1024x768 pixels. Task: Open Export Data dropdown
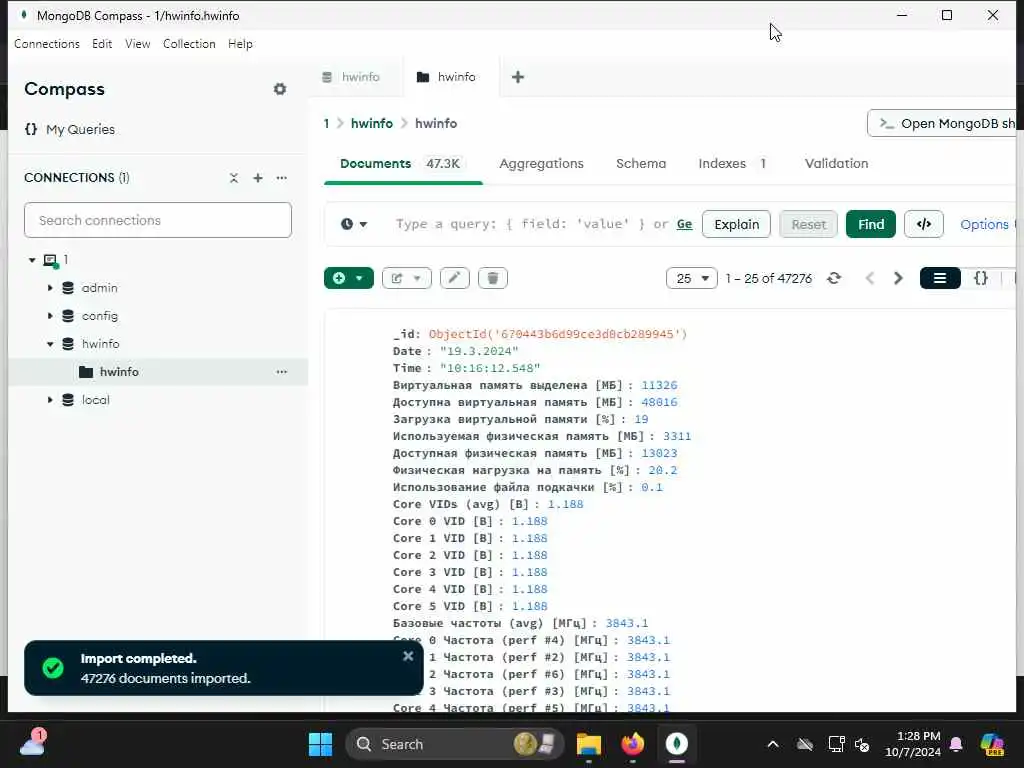tap(406, 278)
